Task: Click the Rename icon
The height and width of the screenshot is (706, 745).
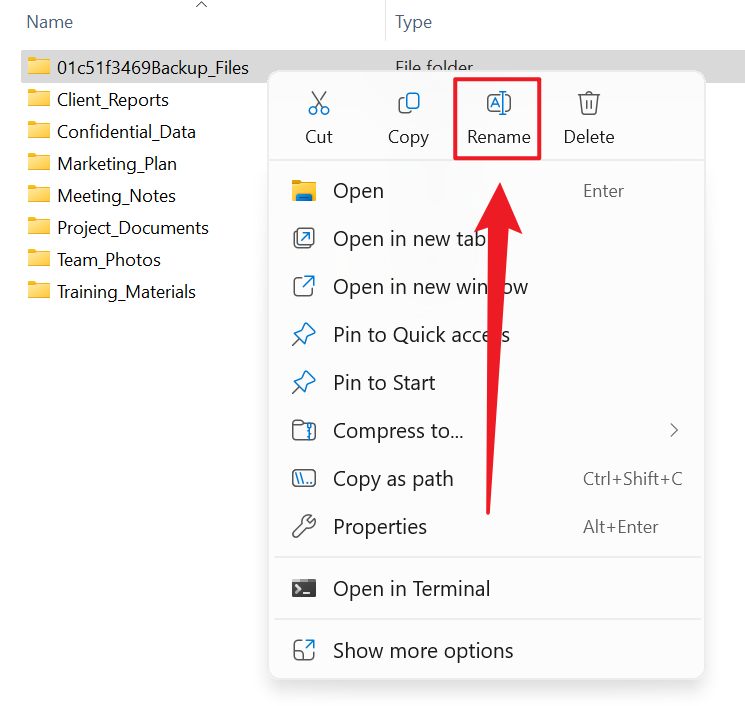Action: [x=498, y=103]
